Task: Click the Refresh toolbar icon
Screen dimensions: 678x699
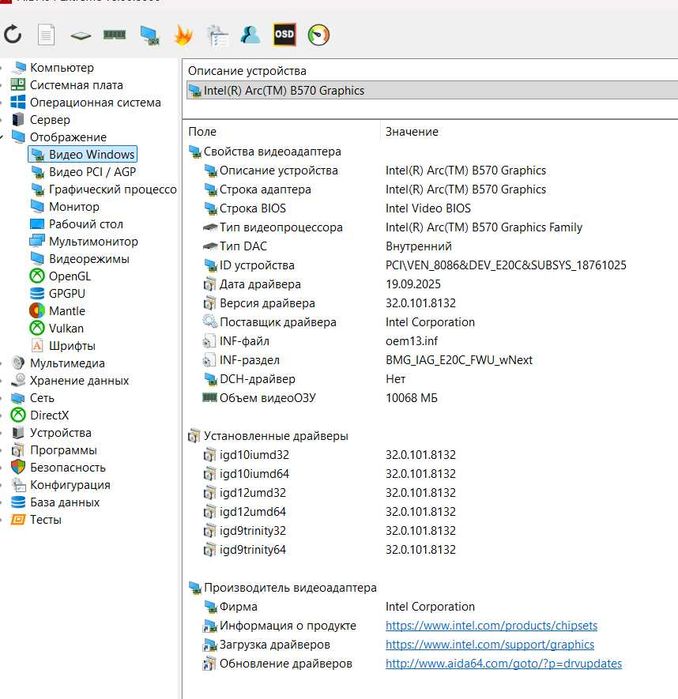Action: 12,34
